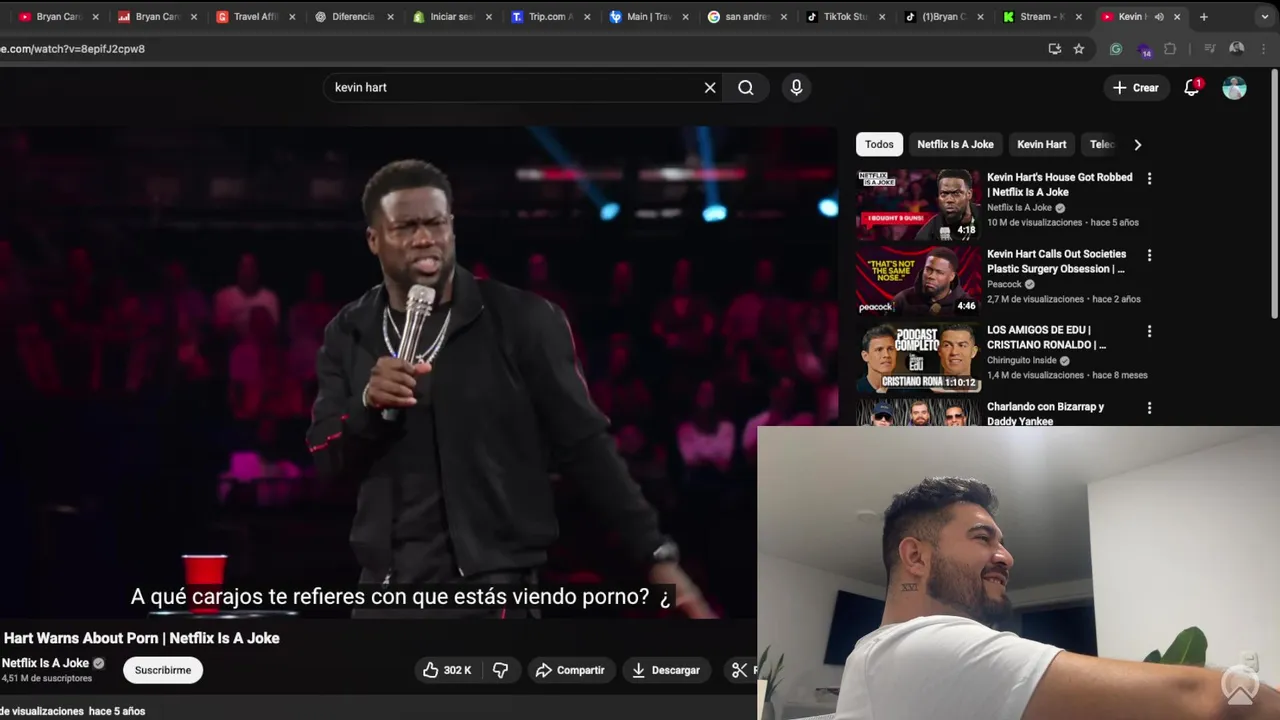Open YouTube notifications bell
This screenshot has height=720, width=1280.
click(x=1192, y=88)
